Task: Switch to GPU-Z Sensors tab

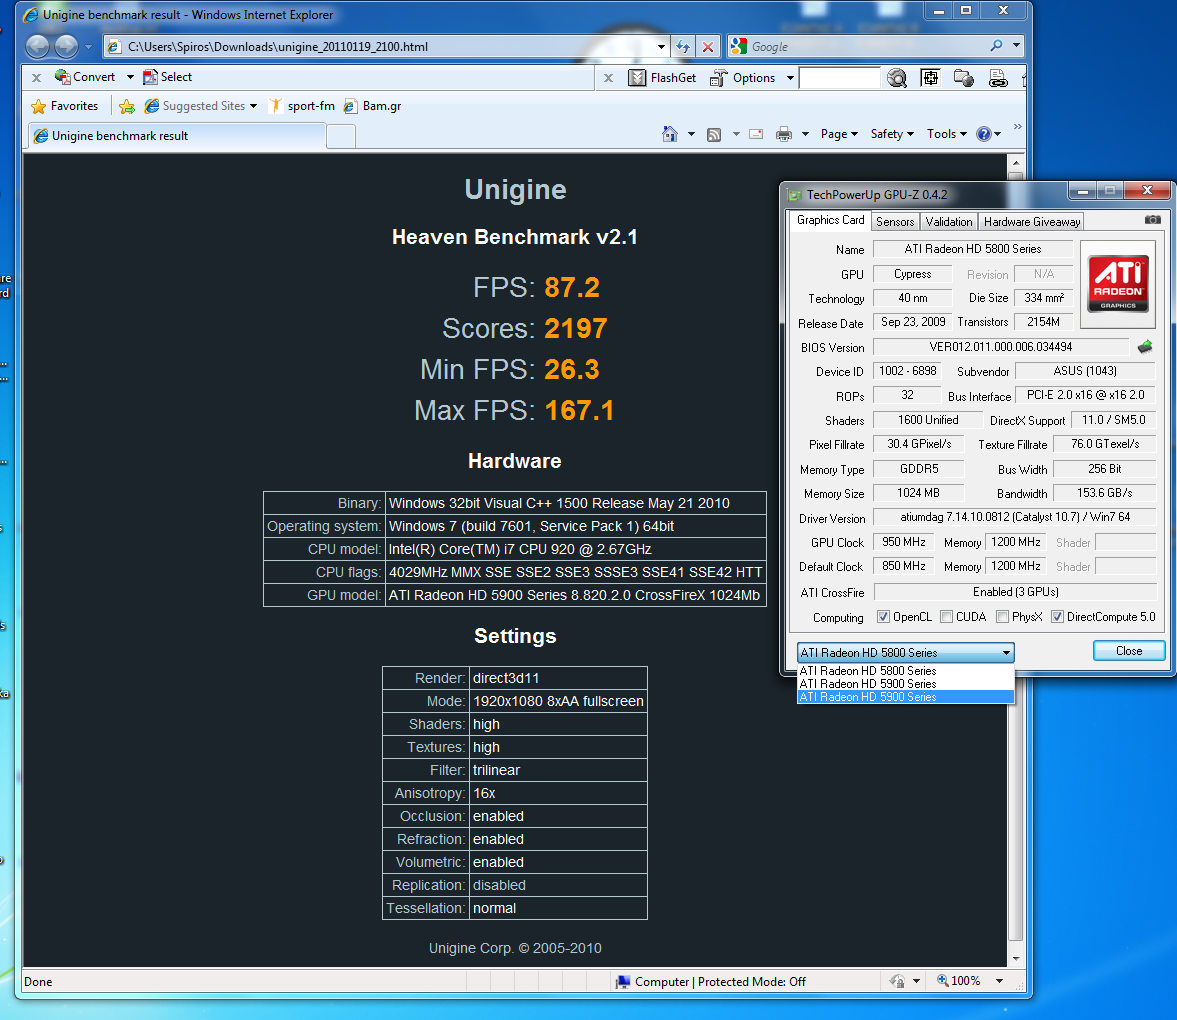Action: tap(895, 221)
